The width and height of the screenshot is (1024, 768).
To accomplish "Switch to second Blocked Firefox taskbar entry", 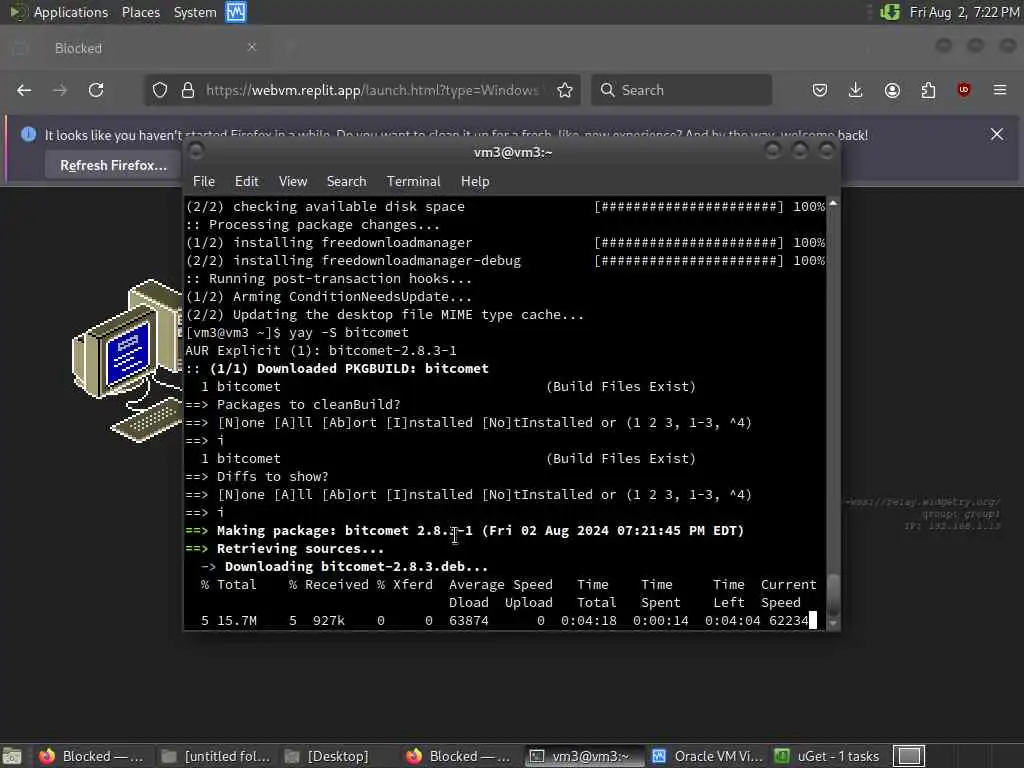I will (x=460, y=756).
